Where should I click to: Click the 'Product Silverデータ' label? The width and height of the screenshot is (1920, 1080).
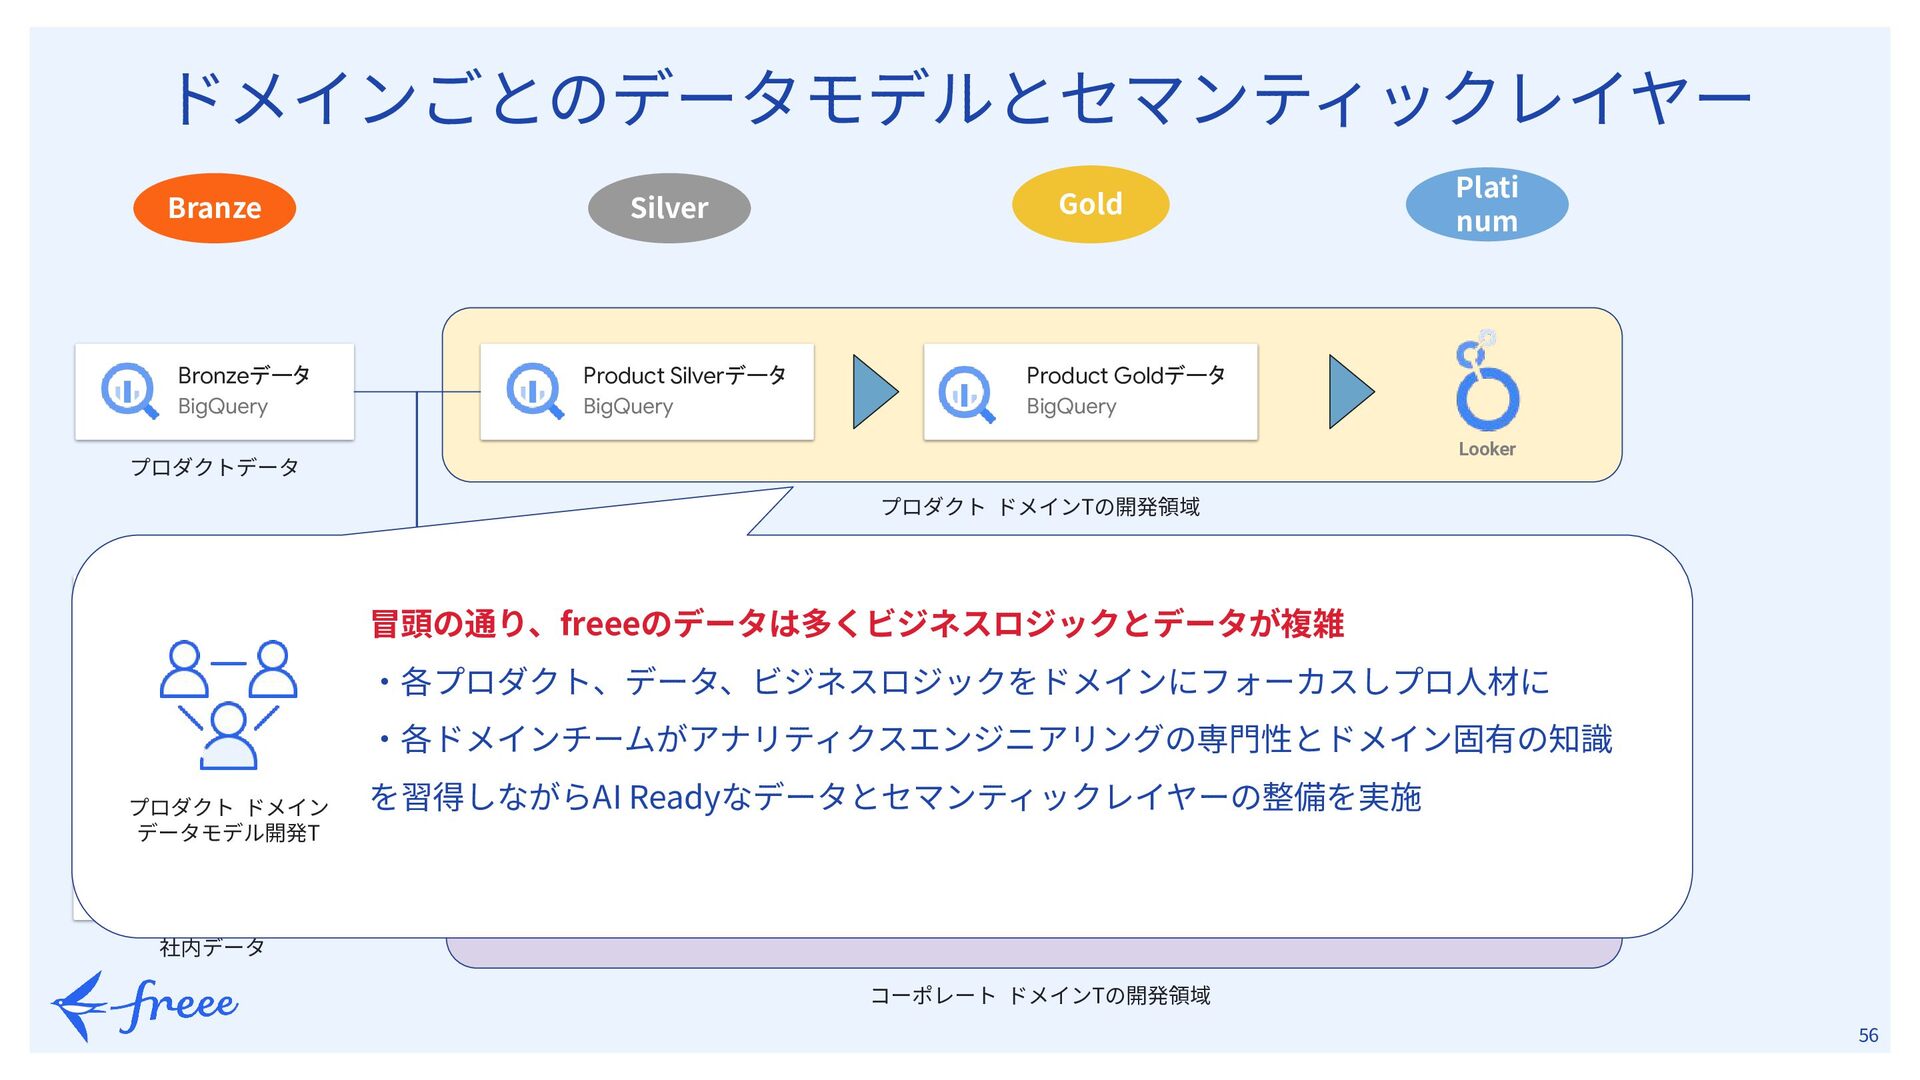(684, 376)
